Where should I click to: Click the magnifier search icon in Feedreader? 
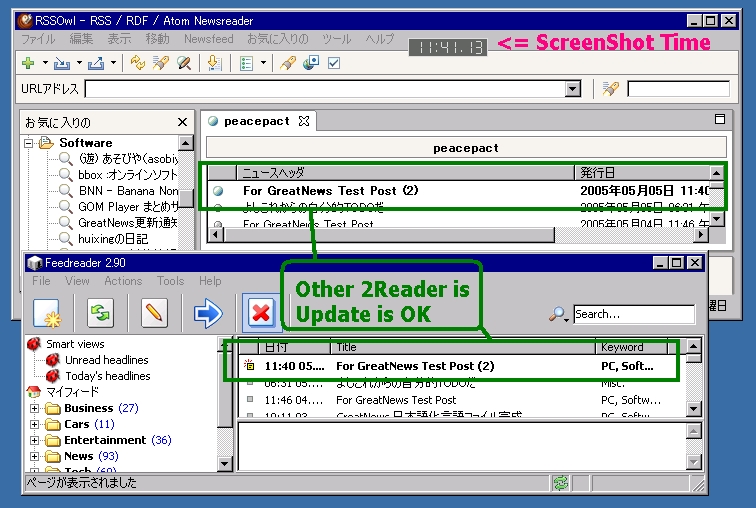[558, 314]
